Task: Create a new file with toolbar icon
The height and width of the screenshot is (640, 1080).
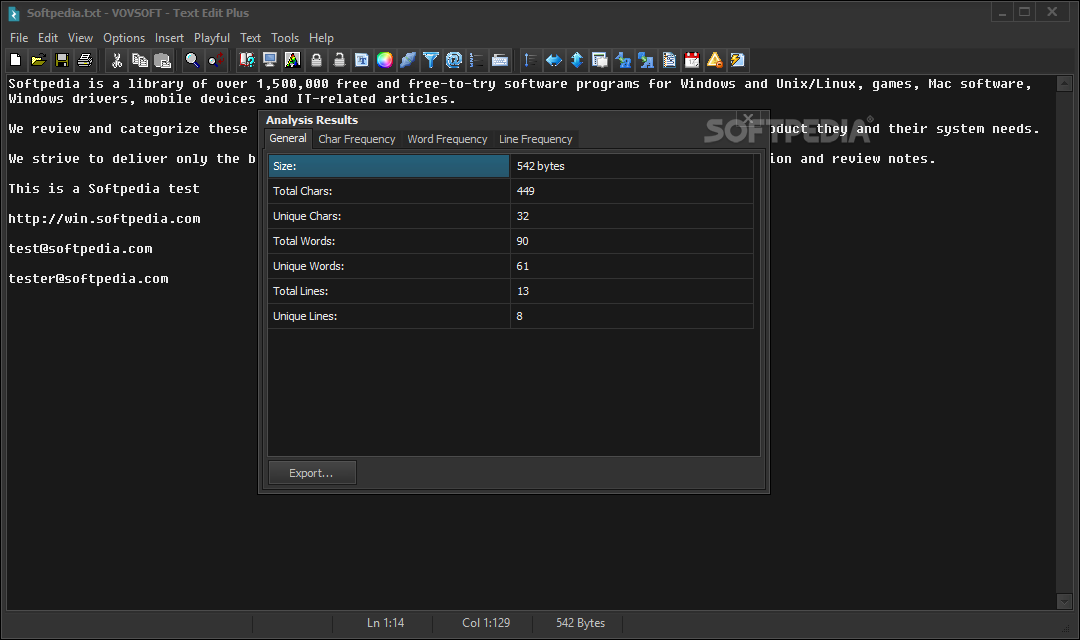Action: pos(15,61)
